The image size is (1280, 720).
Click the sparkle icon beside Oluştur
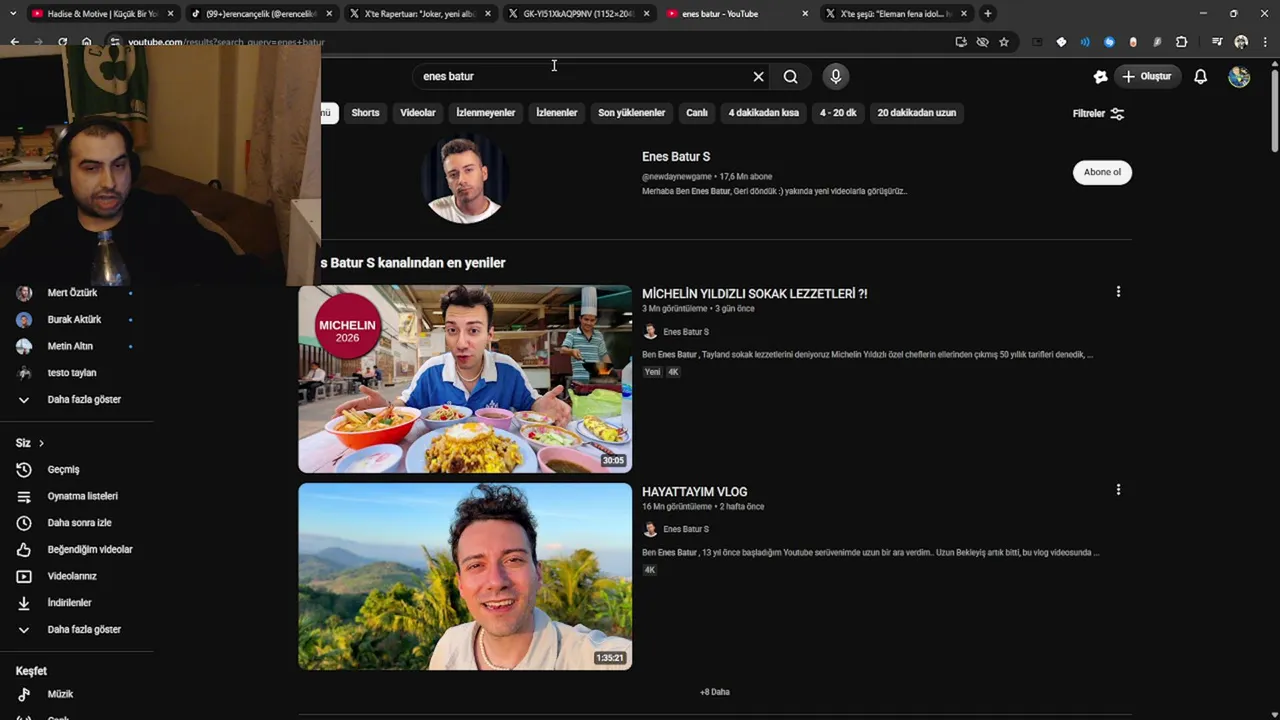[1100, 76]
